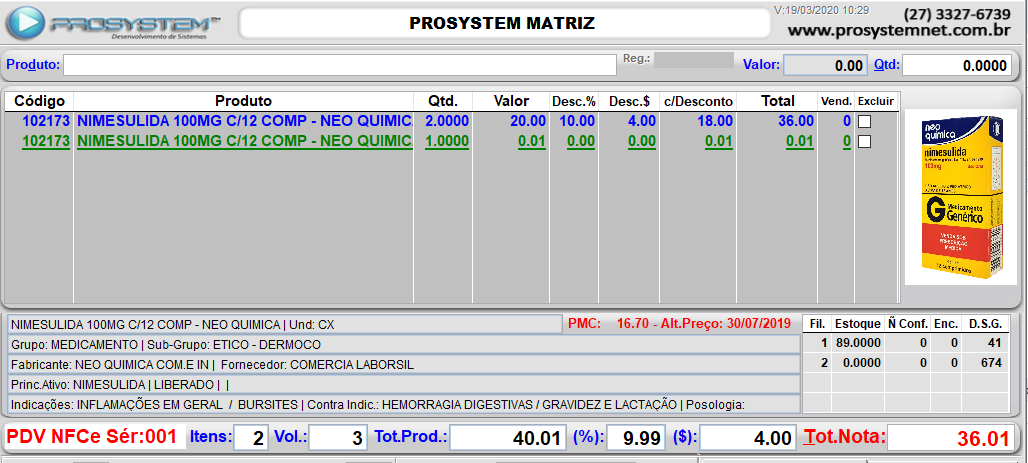
Task: Click the Tot.Nota field showing 36.01
Action: (x=949, y=437)
